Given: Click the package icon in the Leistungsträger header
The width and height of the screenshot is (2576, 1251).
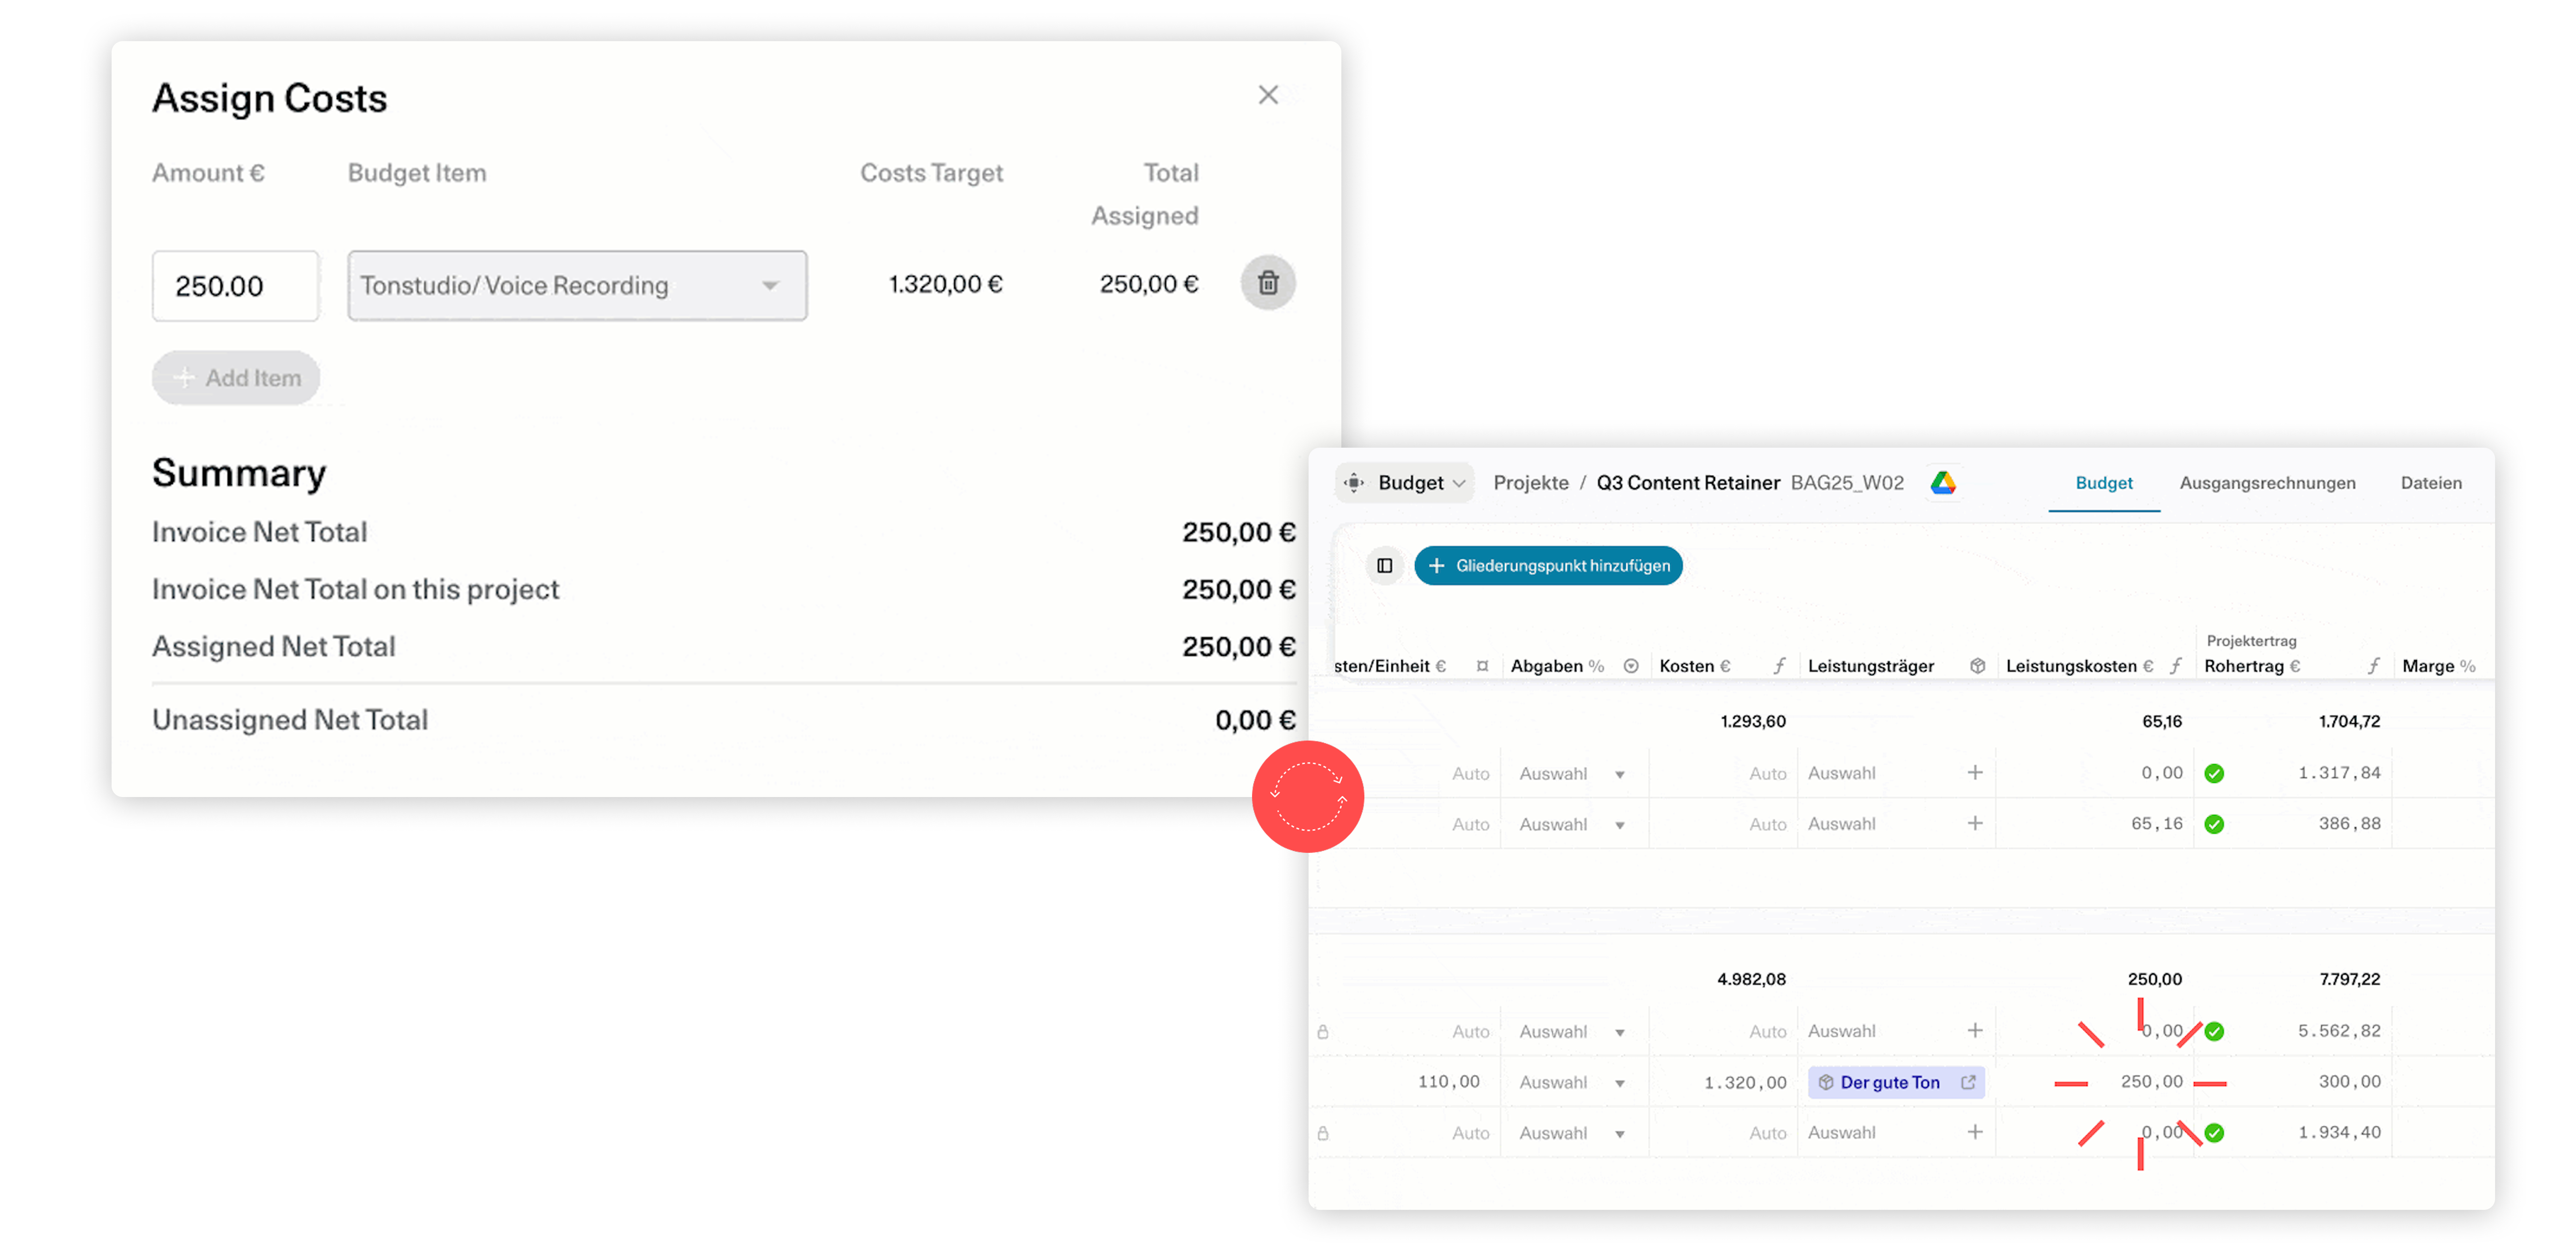Looking at the screenshot, I should point(1977,666).
